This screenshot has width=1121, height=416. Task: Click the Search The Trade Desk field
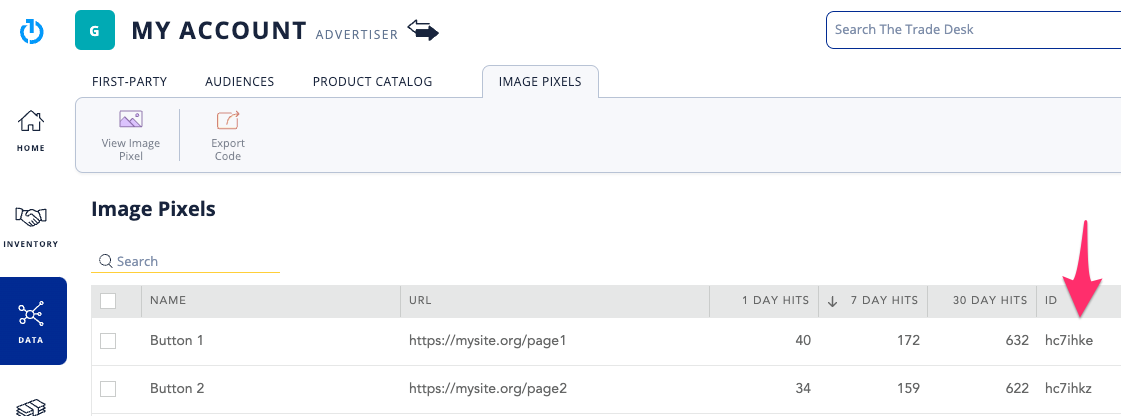[972, 30]
